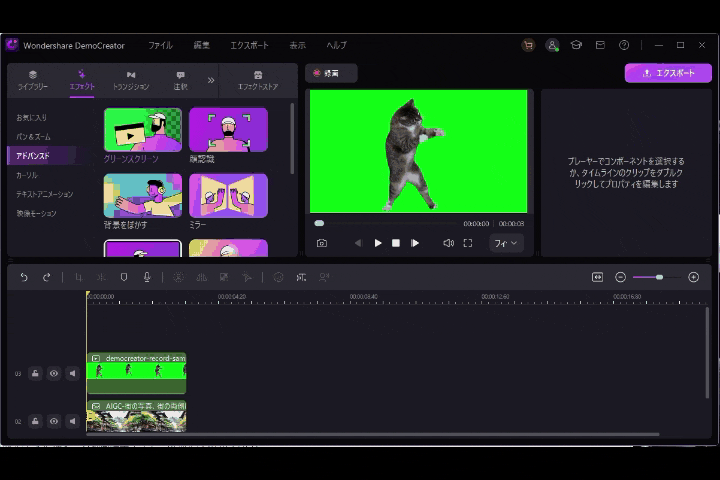Expand more tabs with double chevron
This screenshot has height=480, width=720.
point(211,80)
